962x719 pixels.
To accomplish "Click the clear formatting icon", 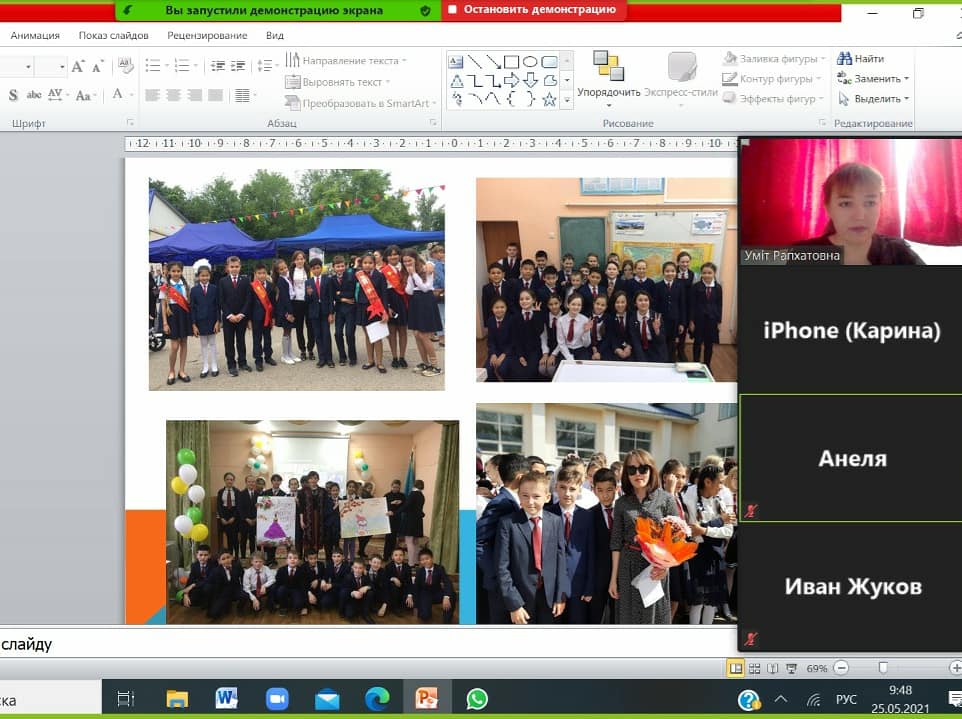I will pyautogui.click(x=126, y=66).
